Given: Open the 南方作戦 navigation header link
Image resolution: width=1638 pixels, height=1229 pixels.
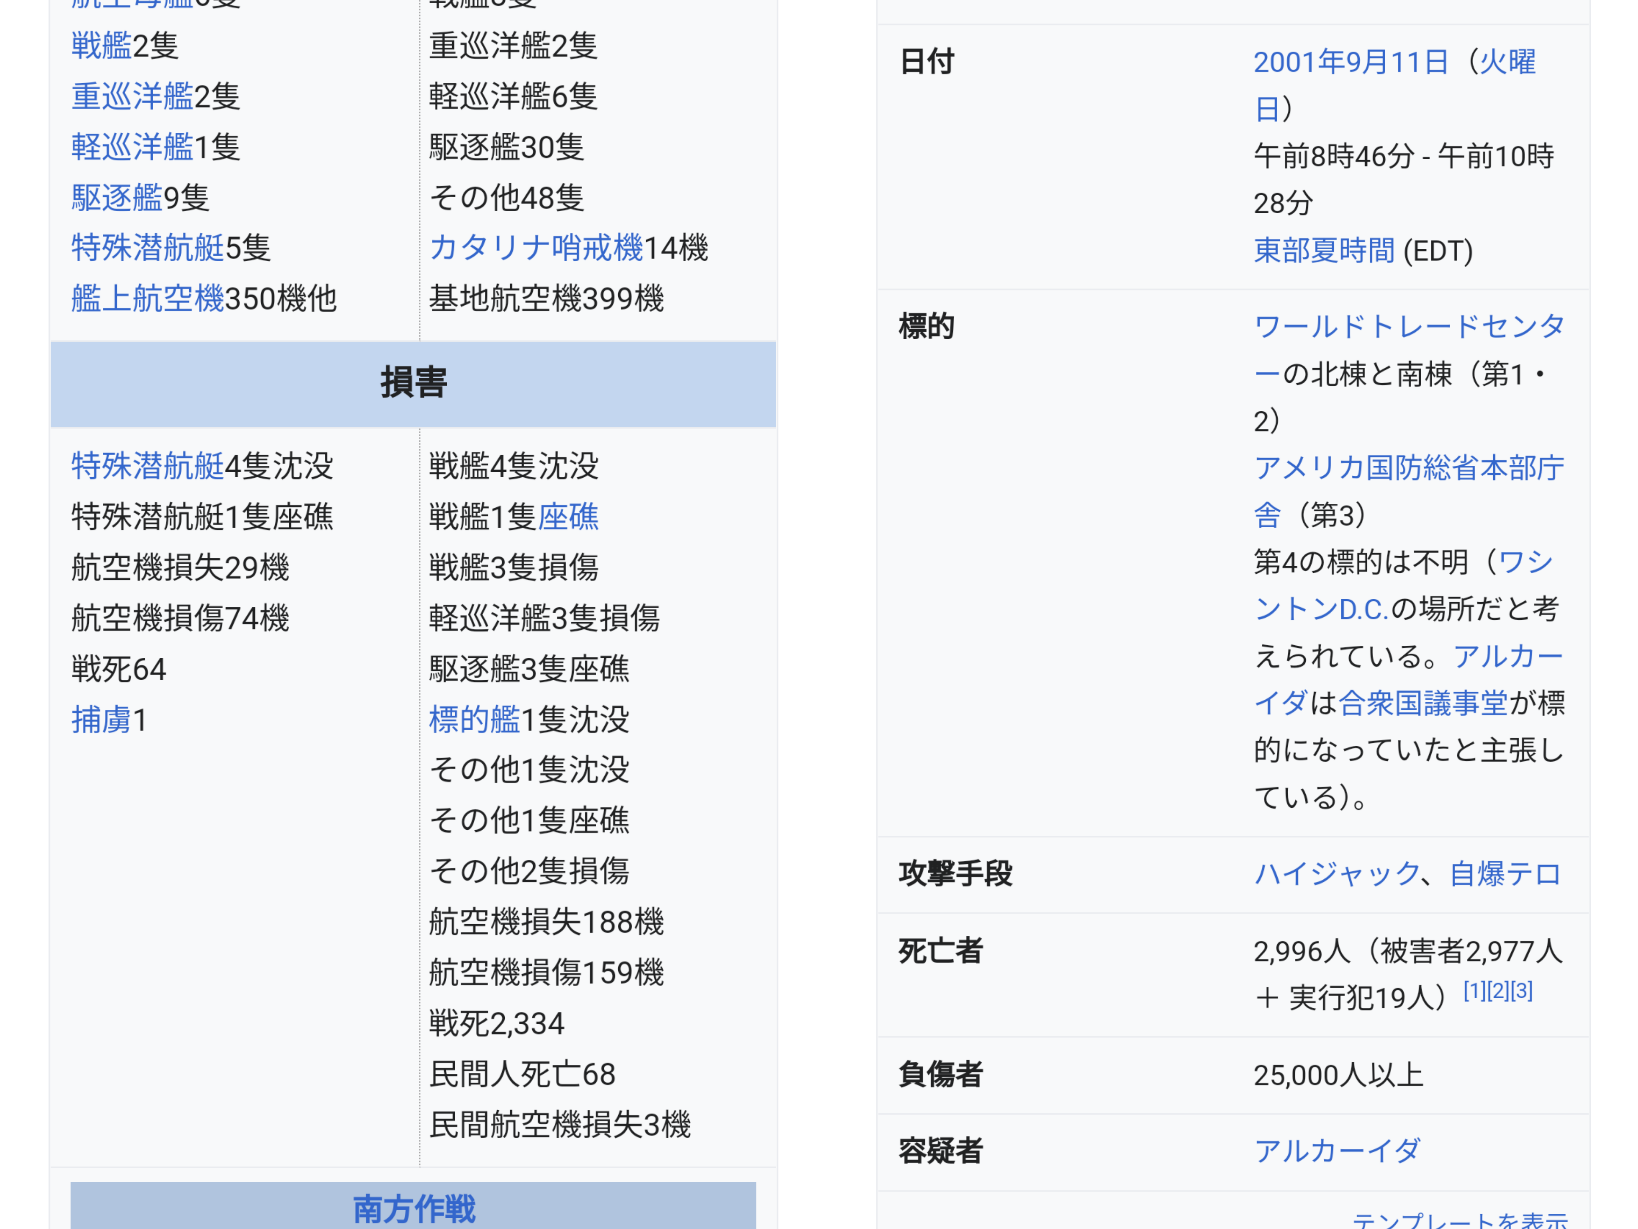Looking at the screenshot, I should pos(414,1209).
